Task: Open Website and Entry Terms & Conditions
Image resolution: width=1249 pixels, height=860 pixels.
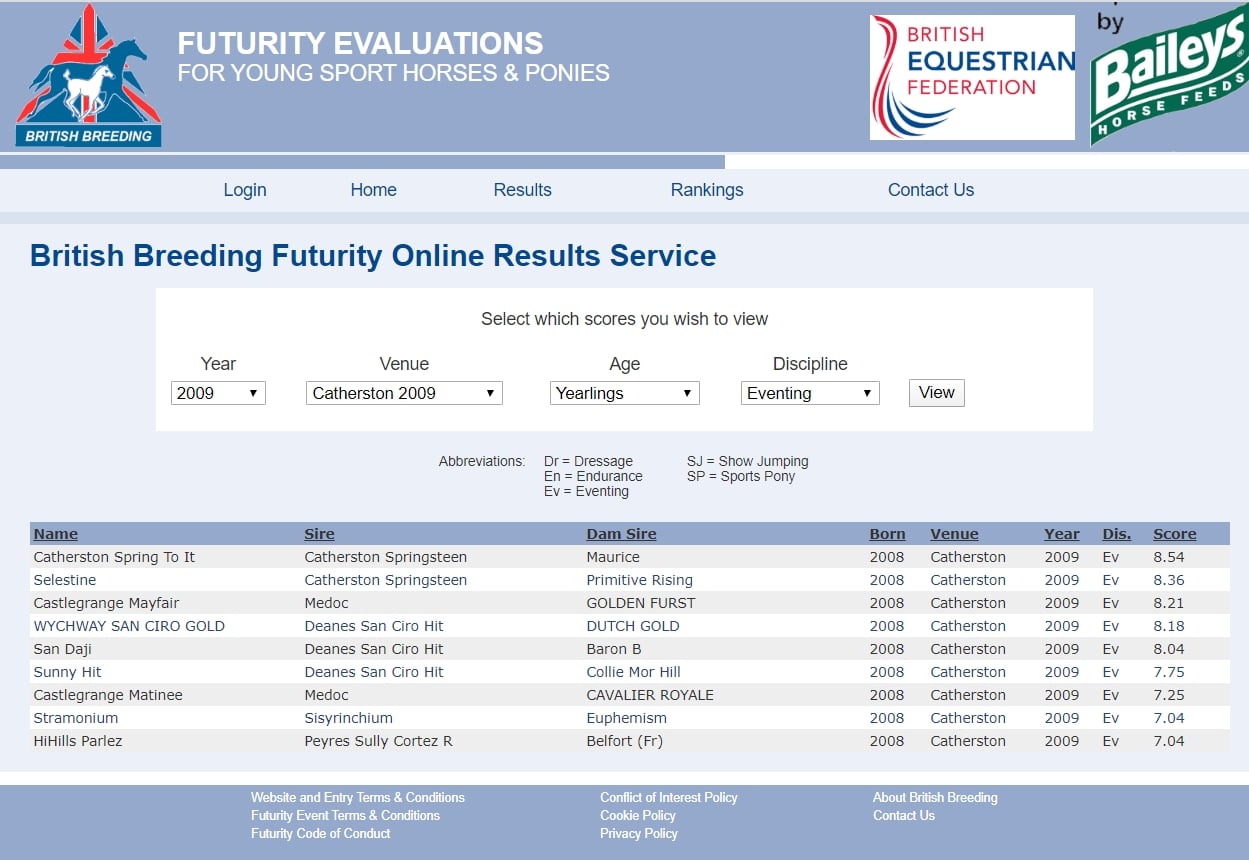Action: tap(358, 797)
